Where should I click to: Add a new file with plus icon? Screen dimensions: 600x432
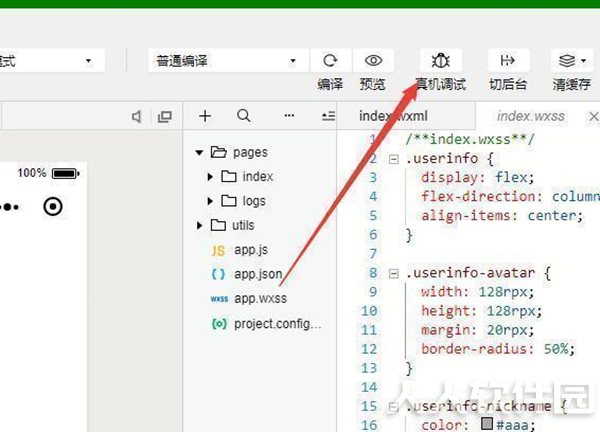coord(205,116)
